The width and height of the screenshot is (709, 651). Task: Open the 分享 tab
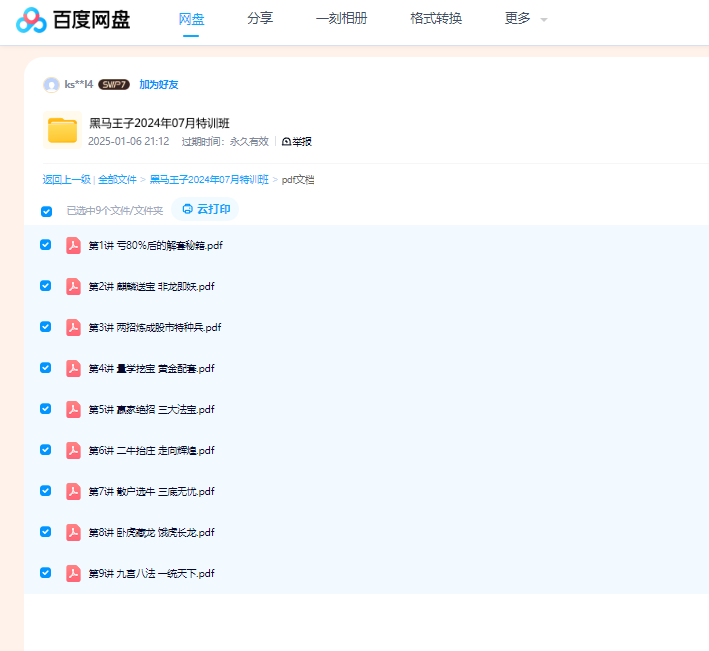click(260, 19)
